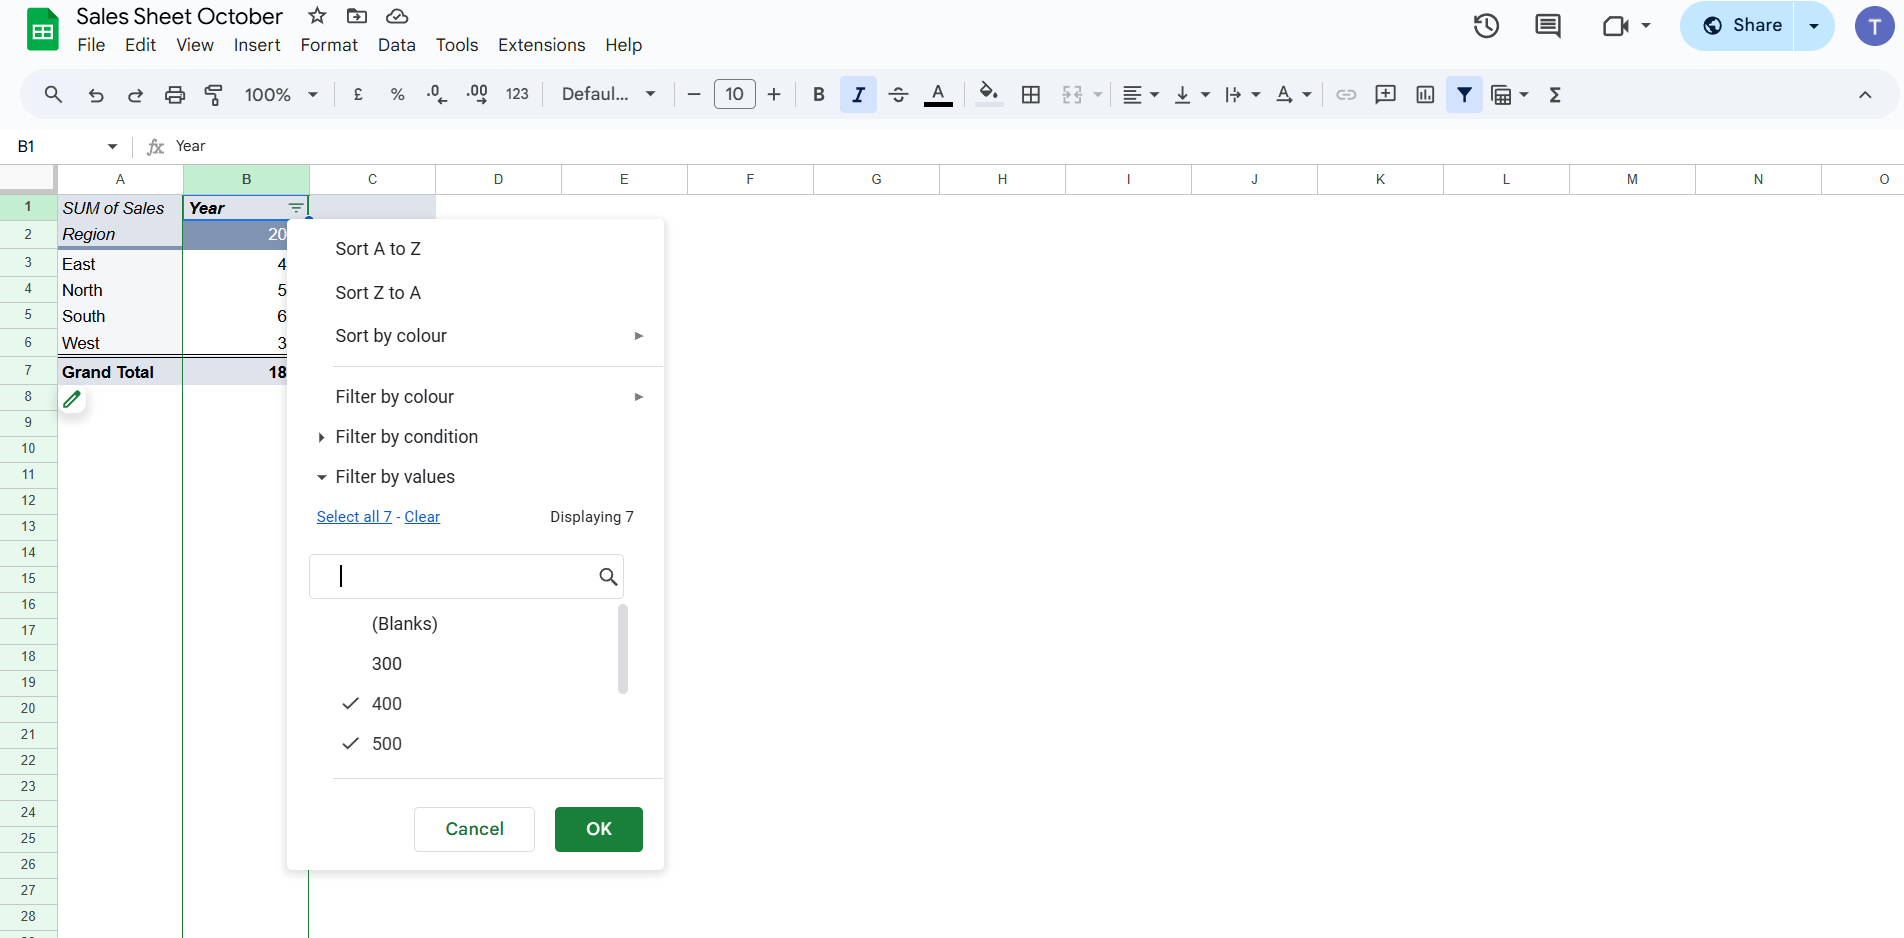
Task: Open the Extensions menu
Action: (541, 45)
